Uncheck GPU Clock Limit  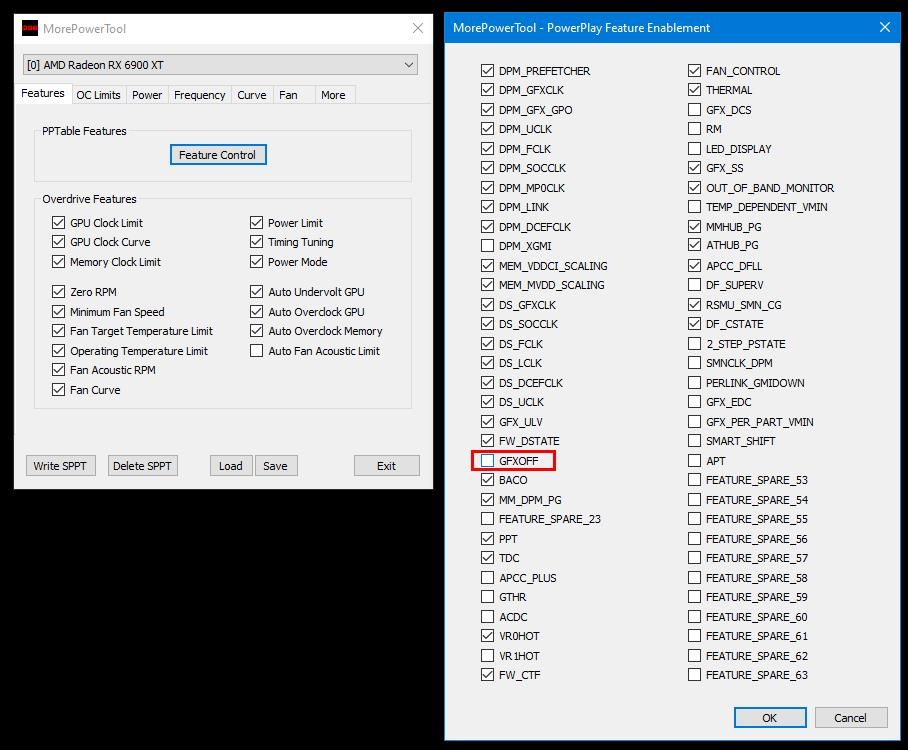click(x=58, y=222)
